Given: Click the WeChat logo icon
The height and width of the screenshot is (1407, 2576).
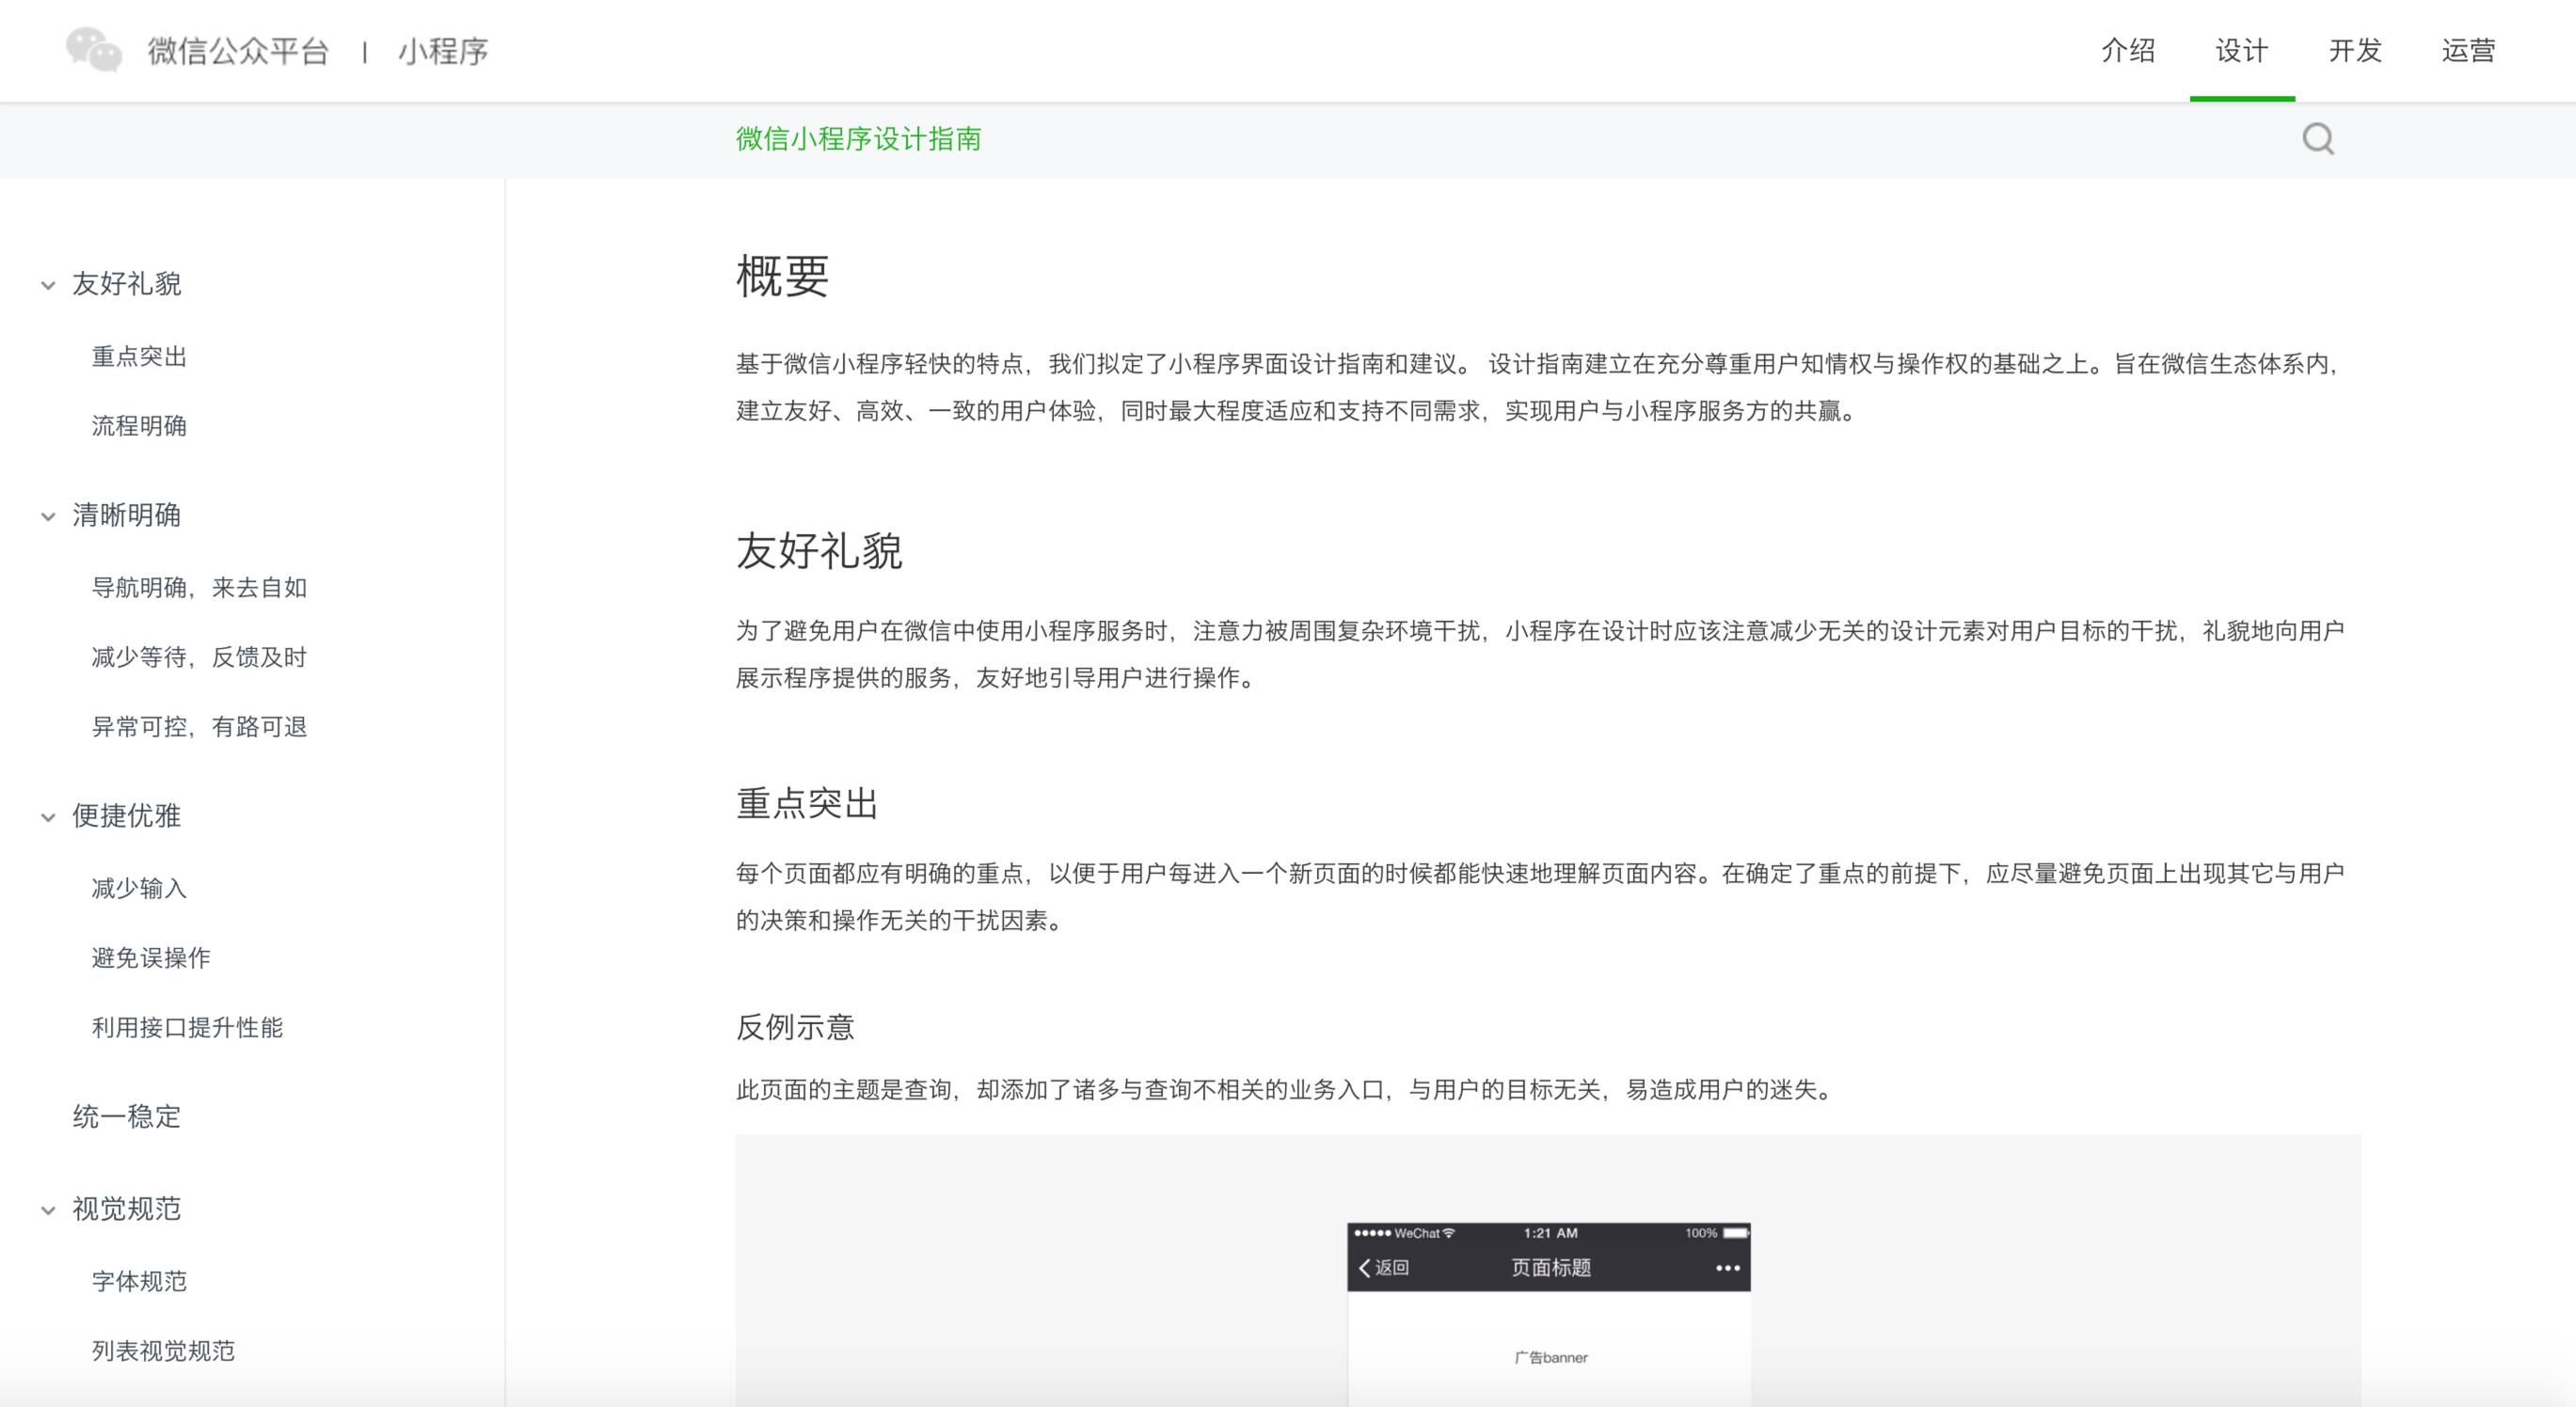Looking at the screenshot, I should pyautogui.click(x=94, y=50).
